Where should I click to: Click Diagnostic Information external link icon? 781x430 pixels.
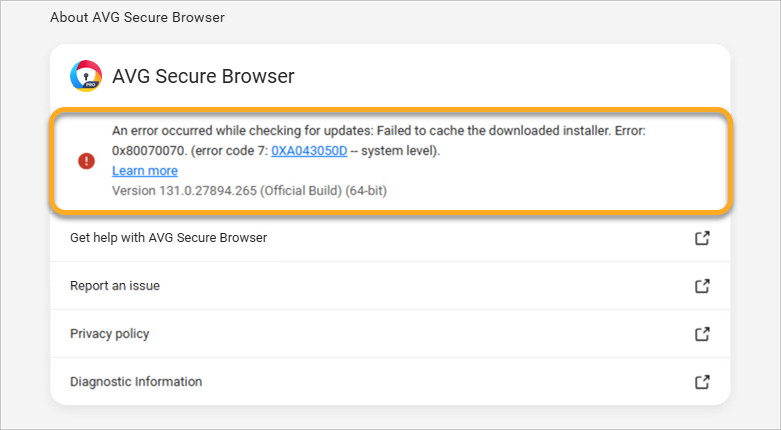702,382
